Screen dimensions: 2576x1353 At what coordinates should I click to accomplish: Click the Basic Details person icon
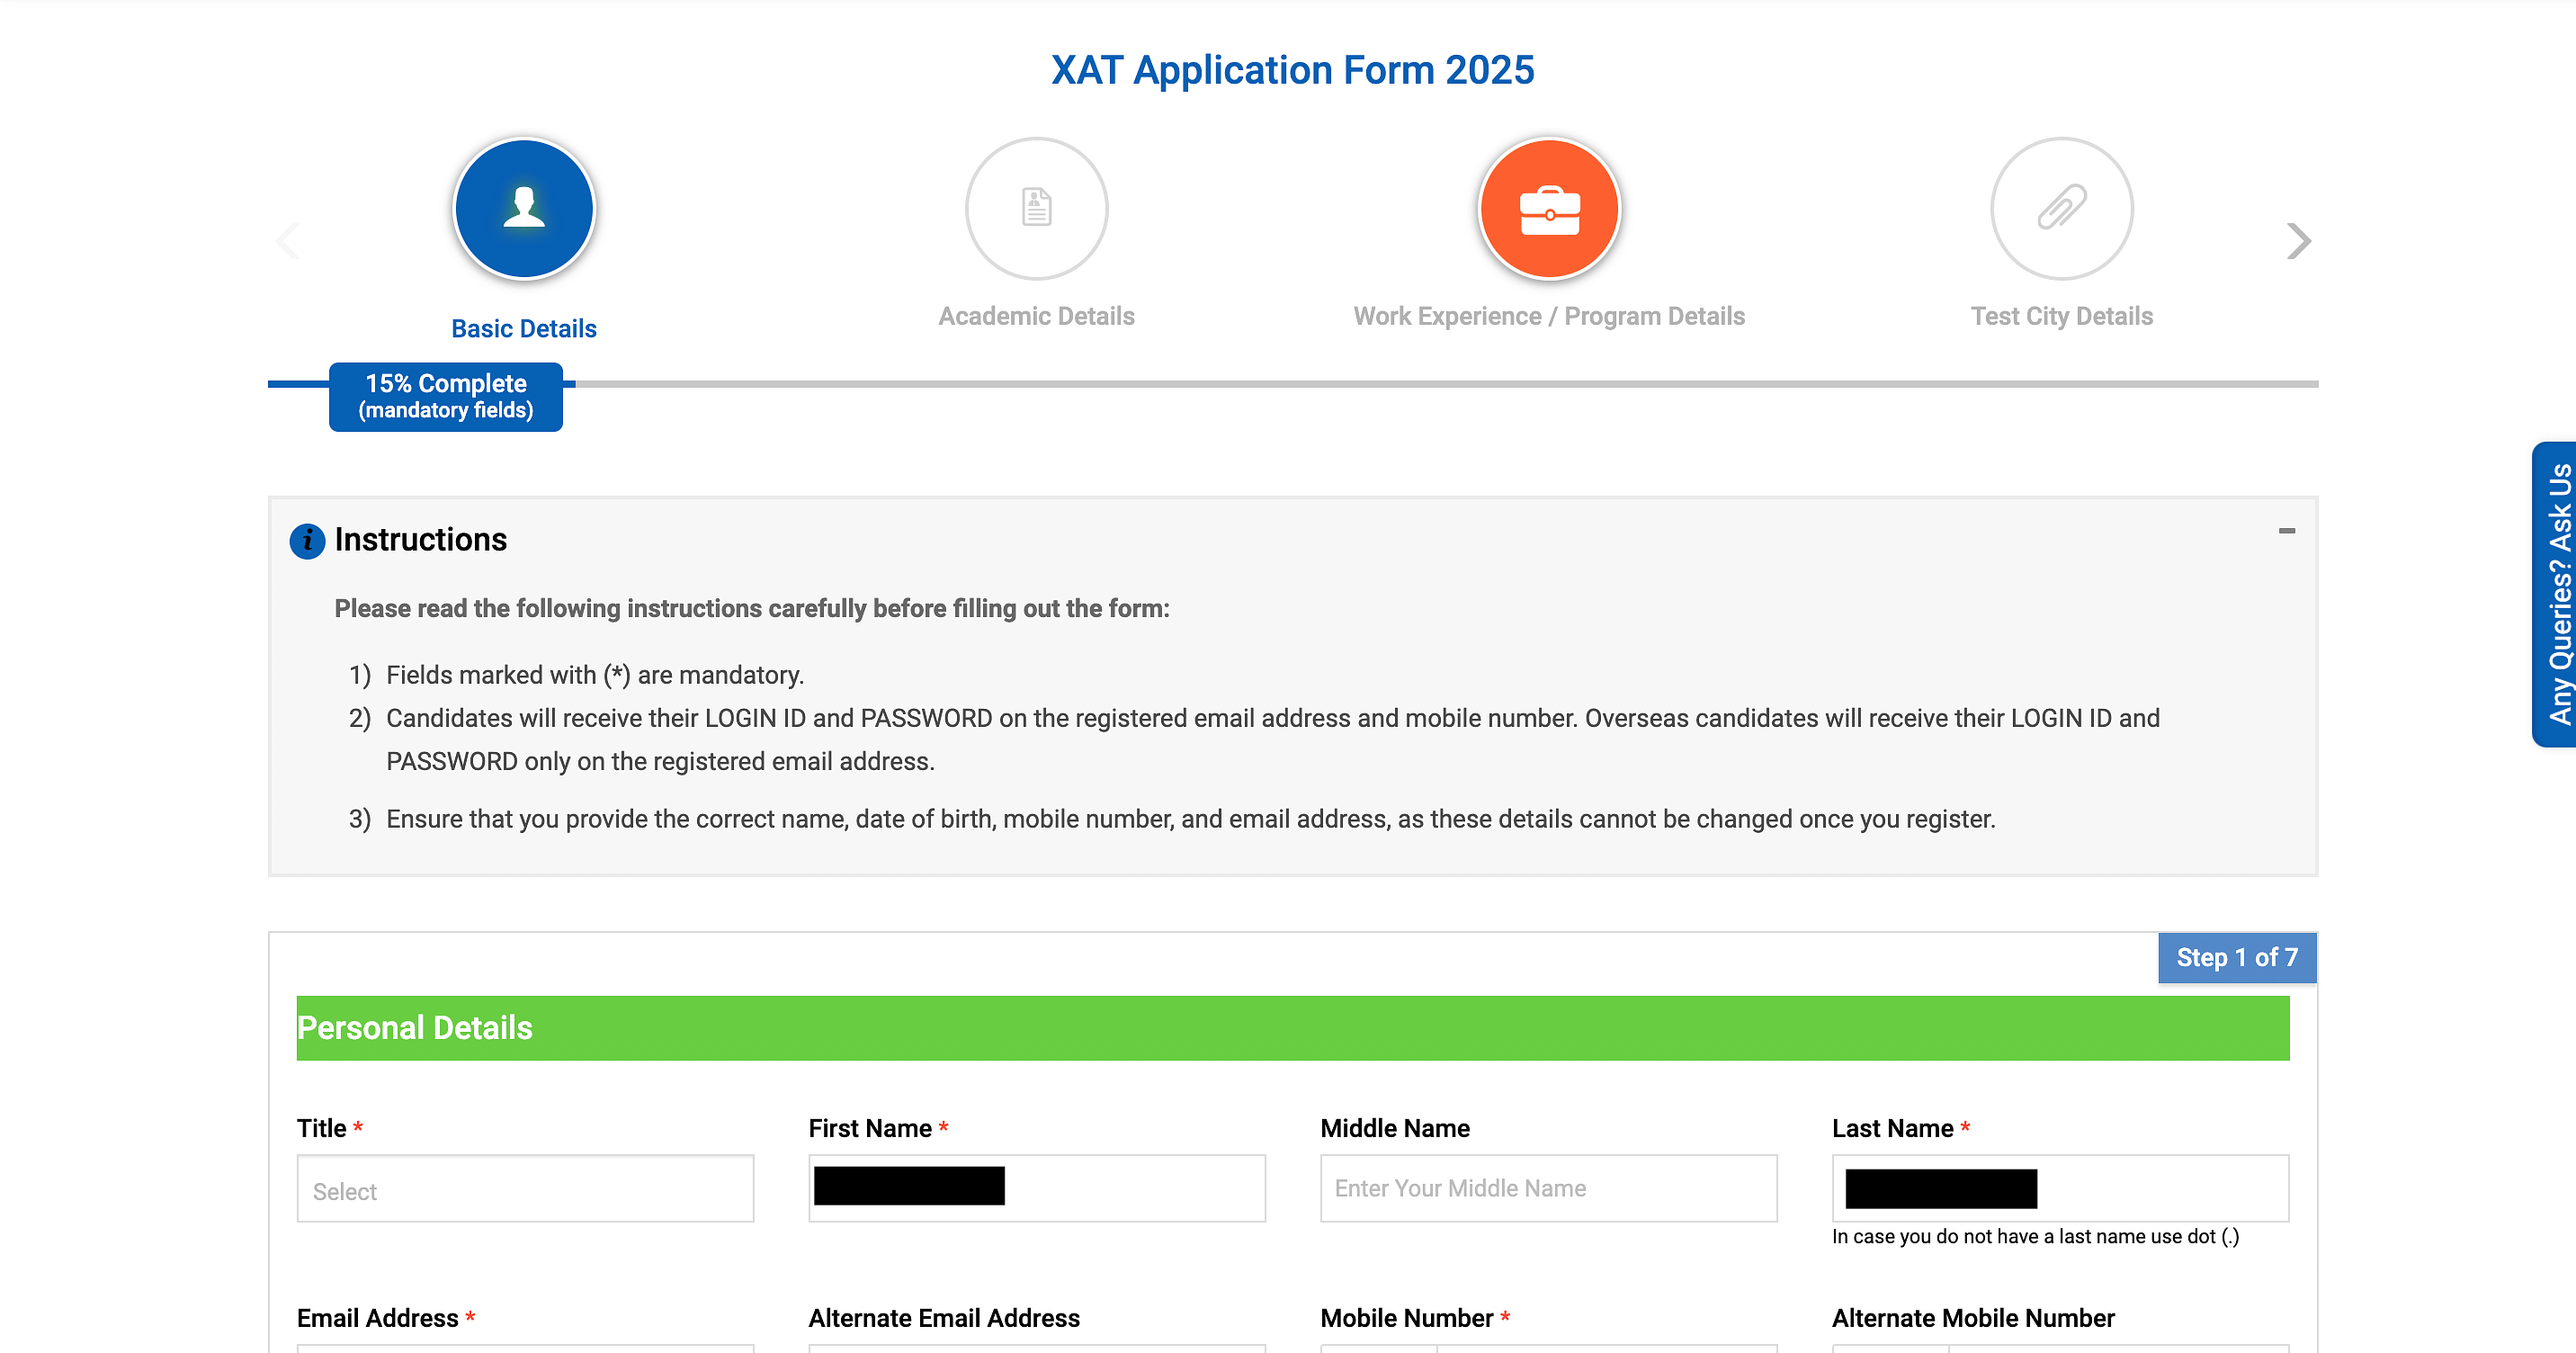click(524, 209)
